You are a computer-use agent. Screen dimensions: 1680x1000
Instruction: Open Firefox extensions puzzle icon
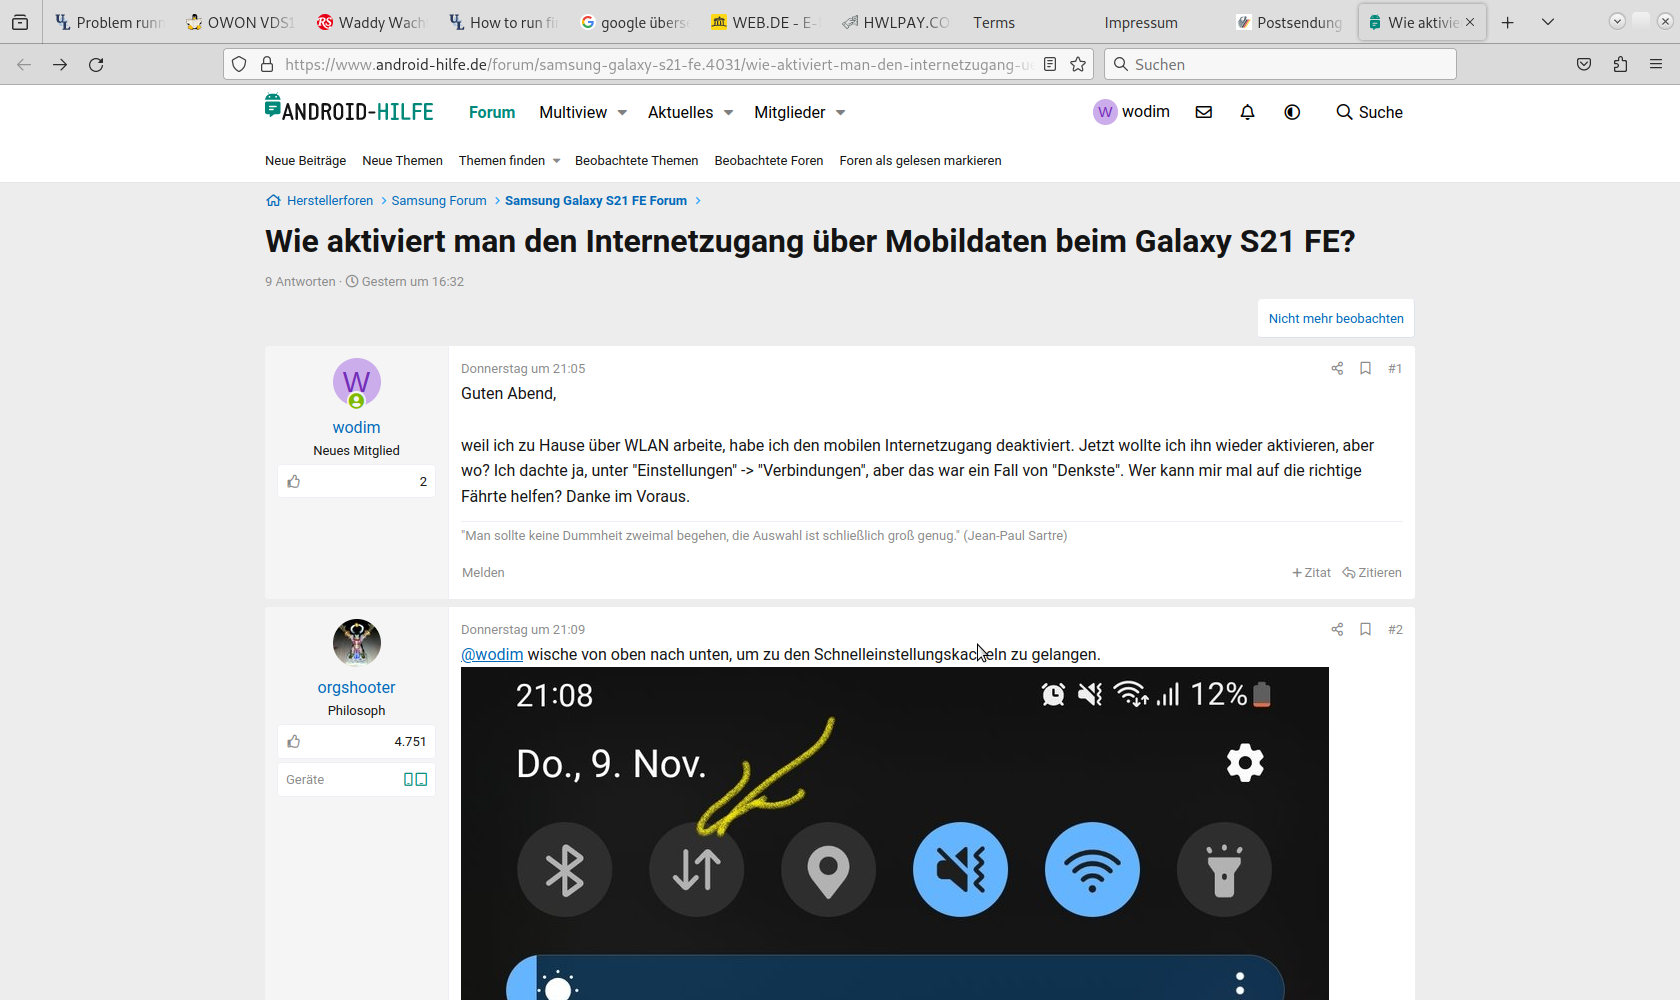tap(1620, 64)
